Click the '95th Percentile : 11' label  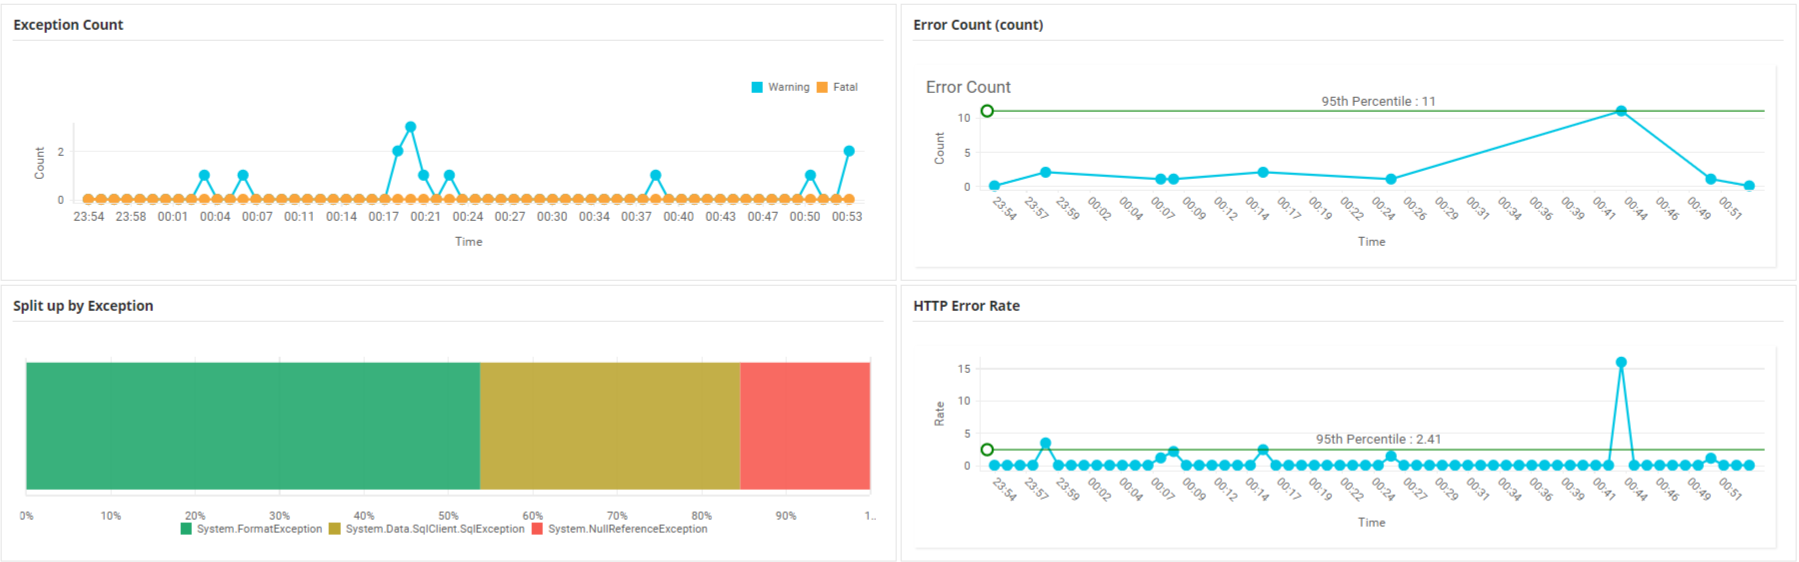(1378, 101)
